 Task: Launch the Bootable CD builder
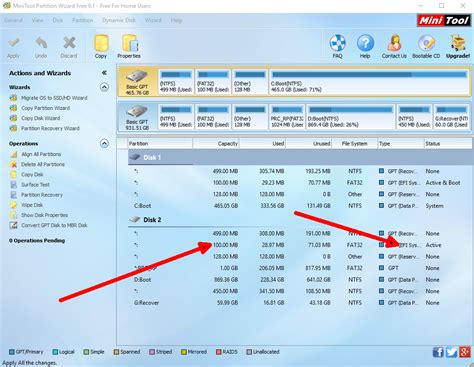(x=426, y=46)
